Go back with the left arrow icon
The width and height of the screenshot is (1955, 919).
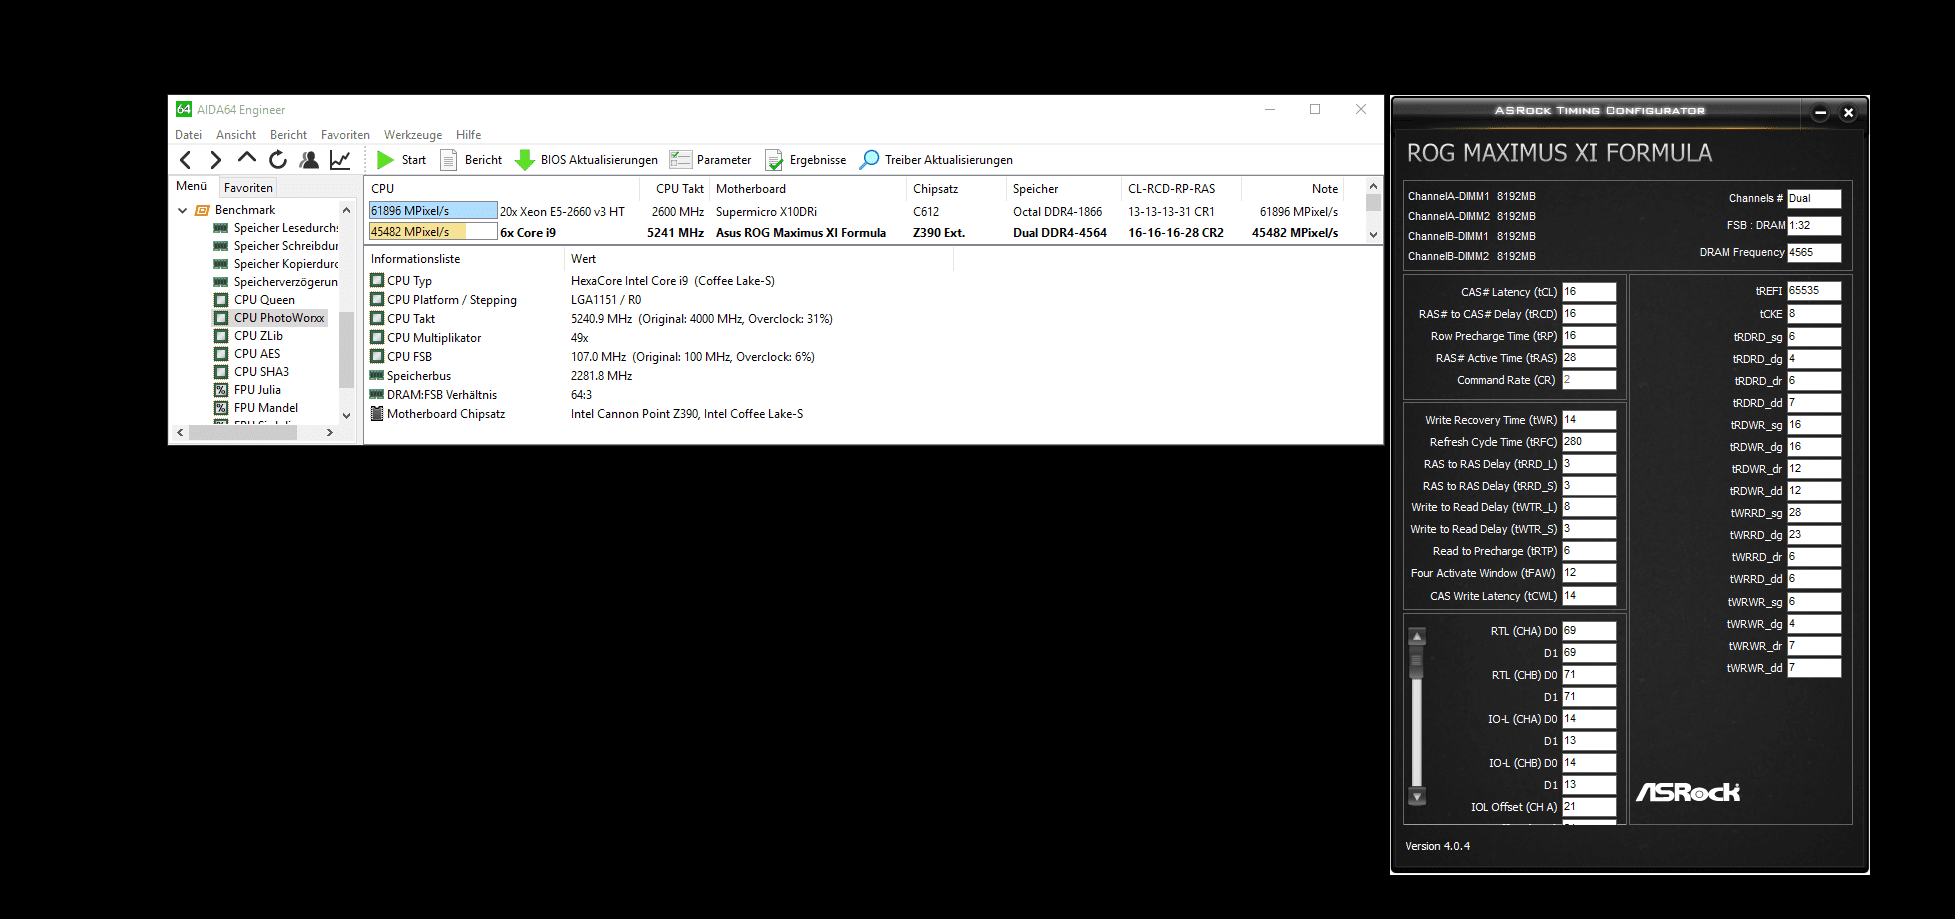[x=186, y=160]
